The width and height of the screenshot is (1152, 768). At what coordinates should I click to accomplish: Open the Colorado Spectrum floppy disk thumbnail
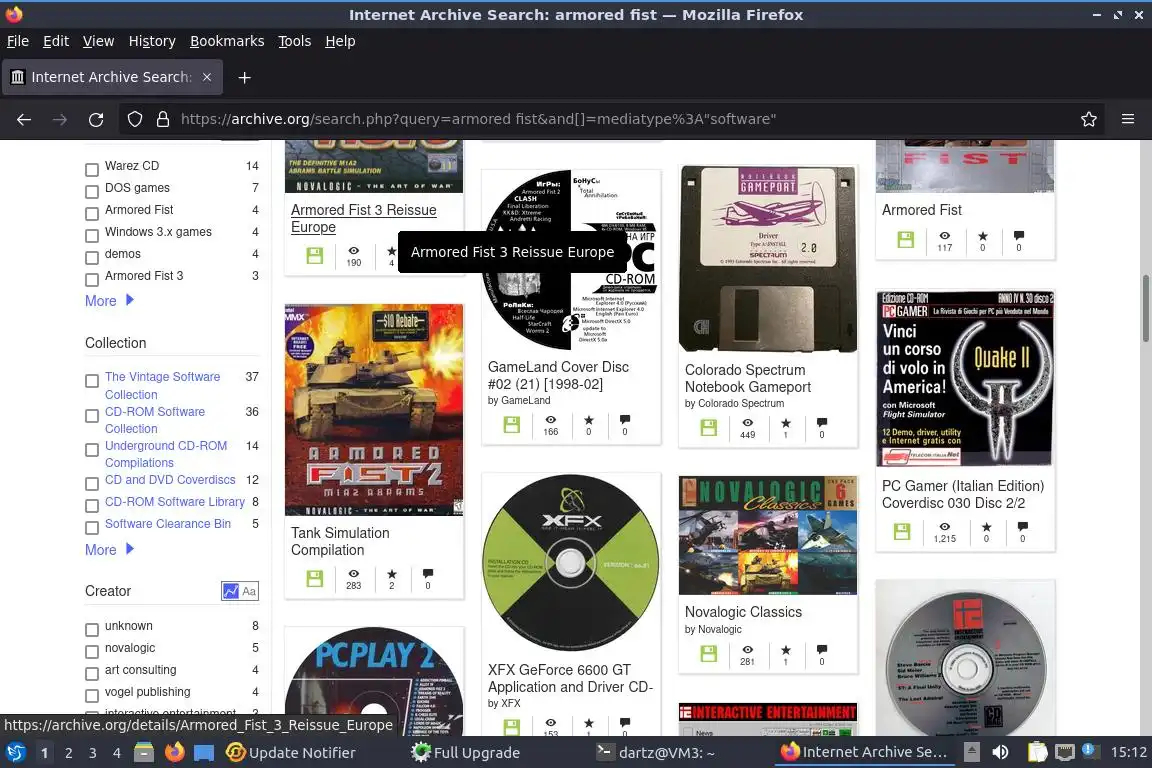pyautogui.click(x=768, y=259)
